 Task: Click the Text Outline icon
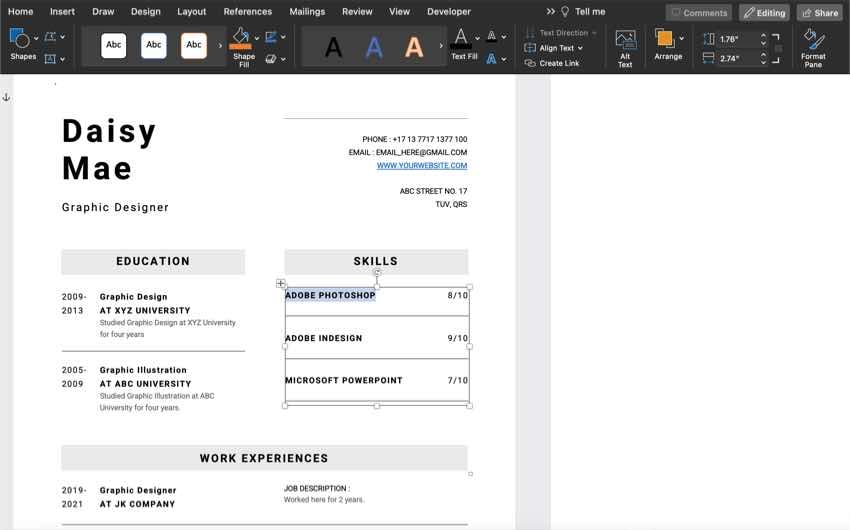[492, 37]
